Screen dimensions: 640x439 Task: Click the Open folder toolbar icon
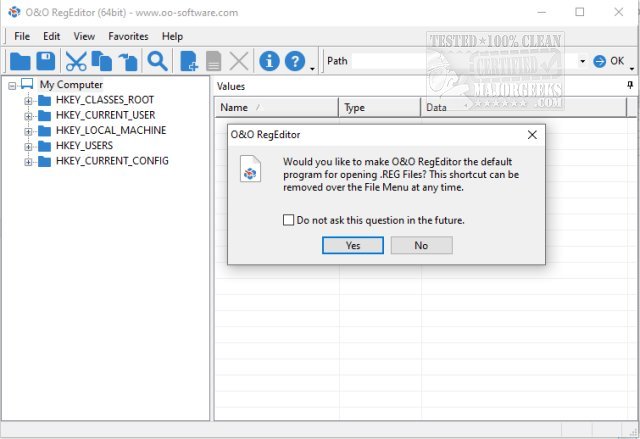click(20, 62)
